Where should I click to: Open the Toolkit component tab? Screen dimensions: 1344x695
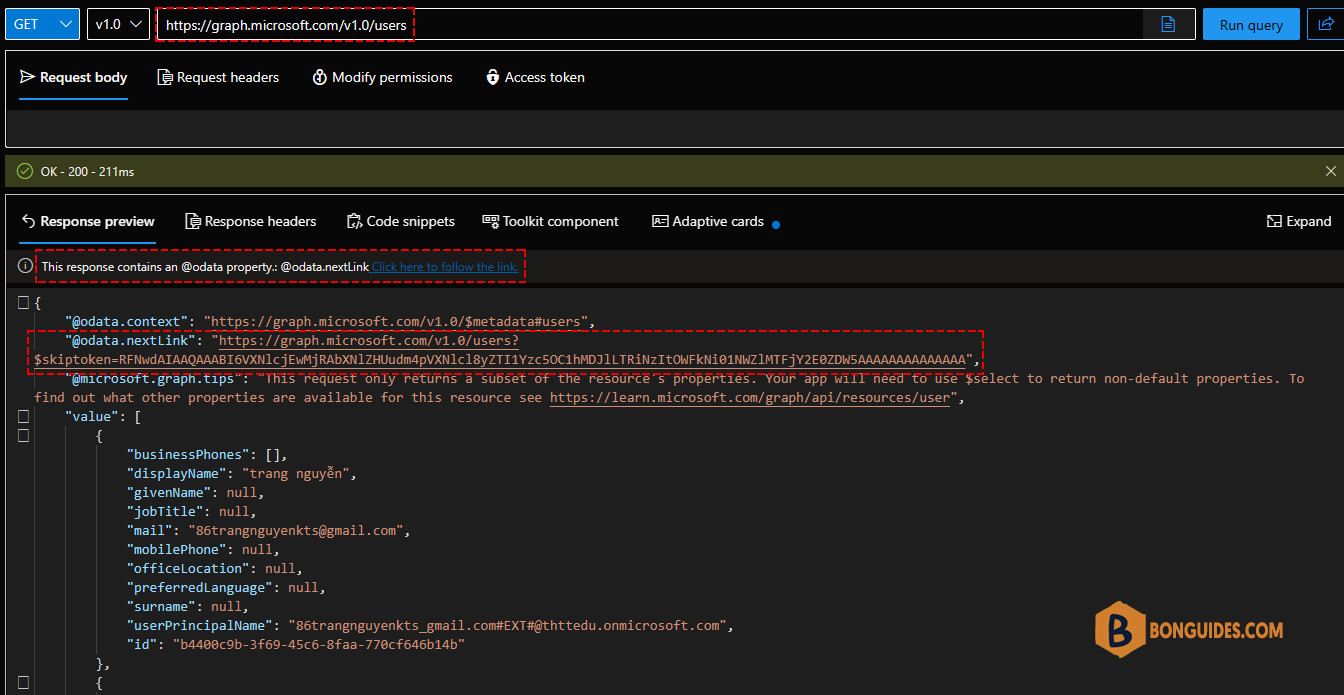550,221
